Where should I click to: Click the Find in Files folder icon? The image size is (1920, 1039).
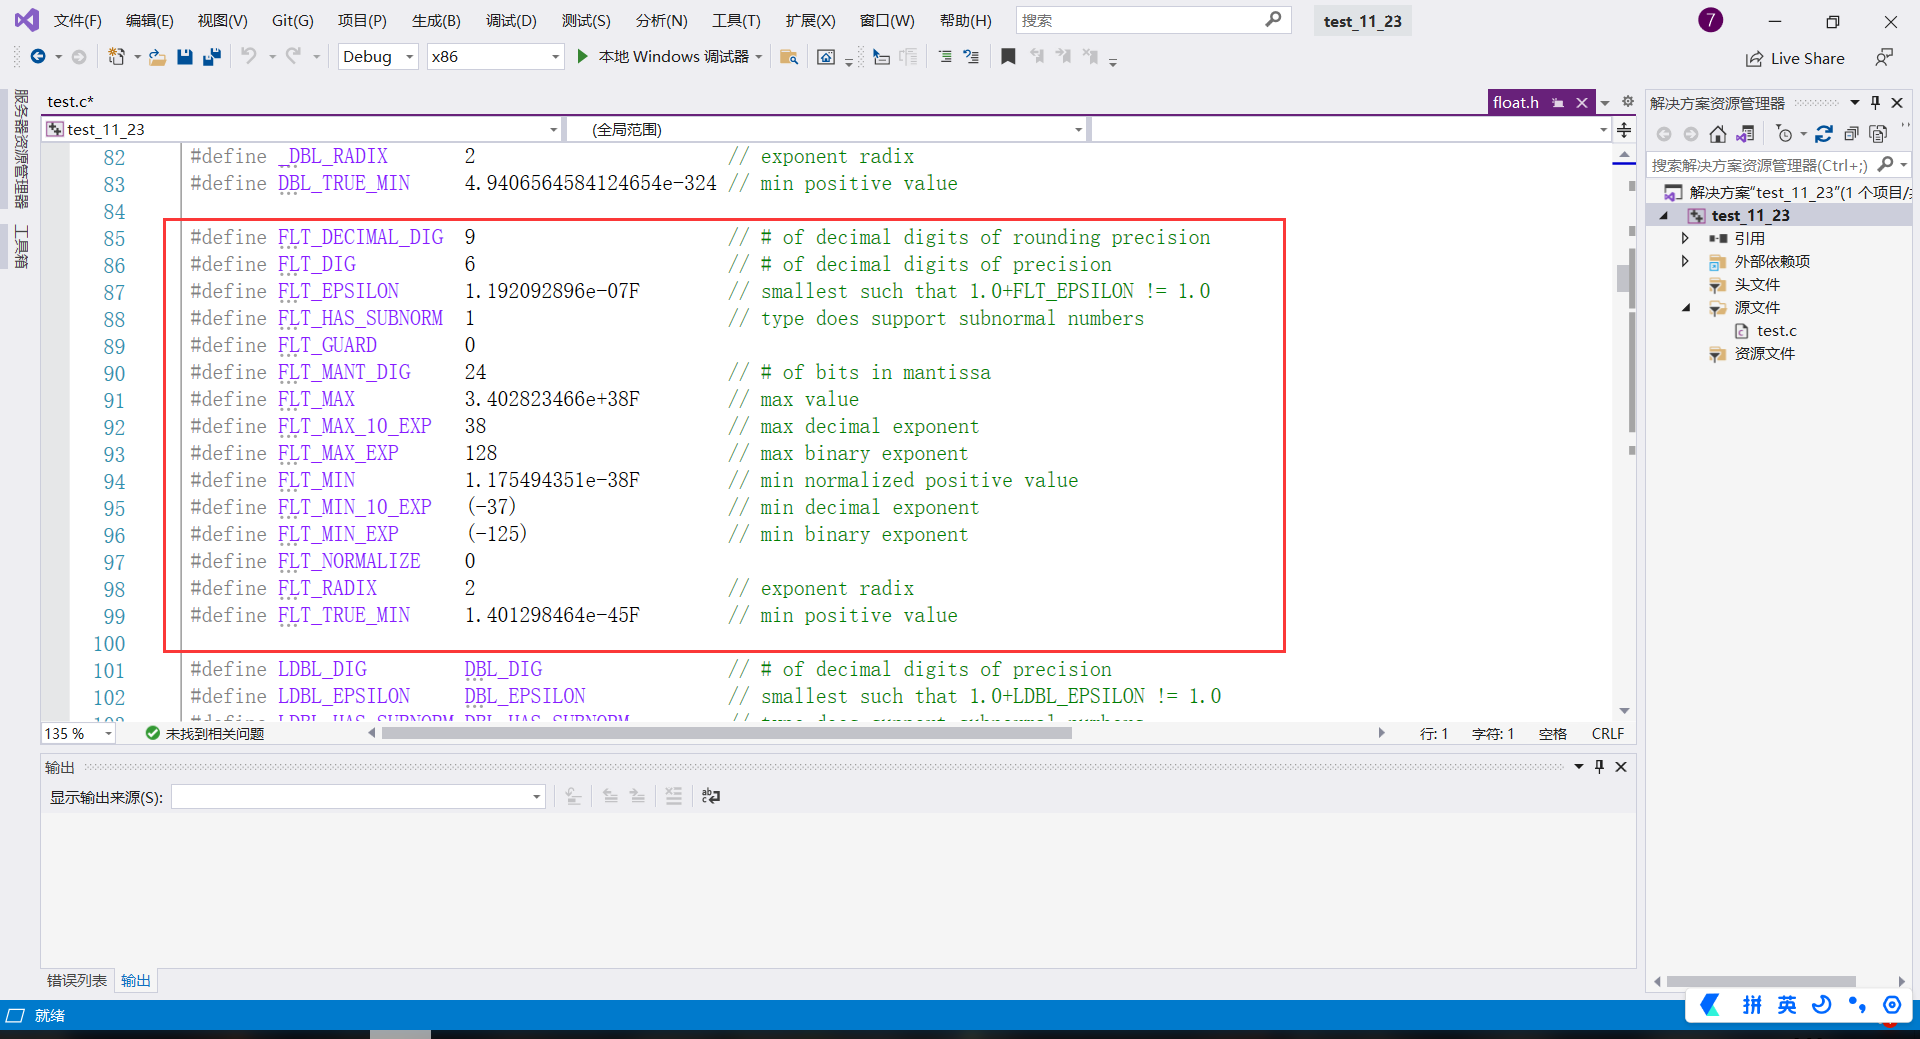click(x=789, y=57)
